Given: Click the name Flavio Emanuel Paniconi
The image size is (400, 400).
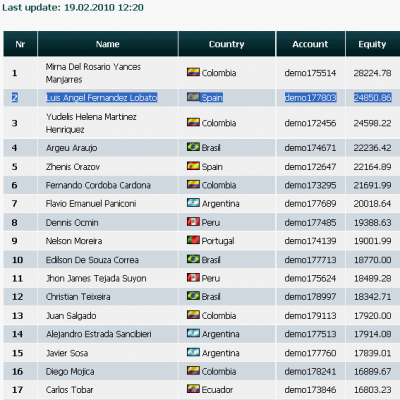Looking at the screenshot, I should 91,203.
